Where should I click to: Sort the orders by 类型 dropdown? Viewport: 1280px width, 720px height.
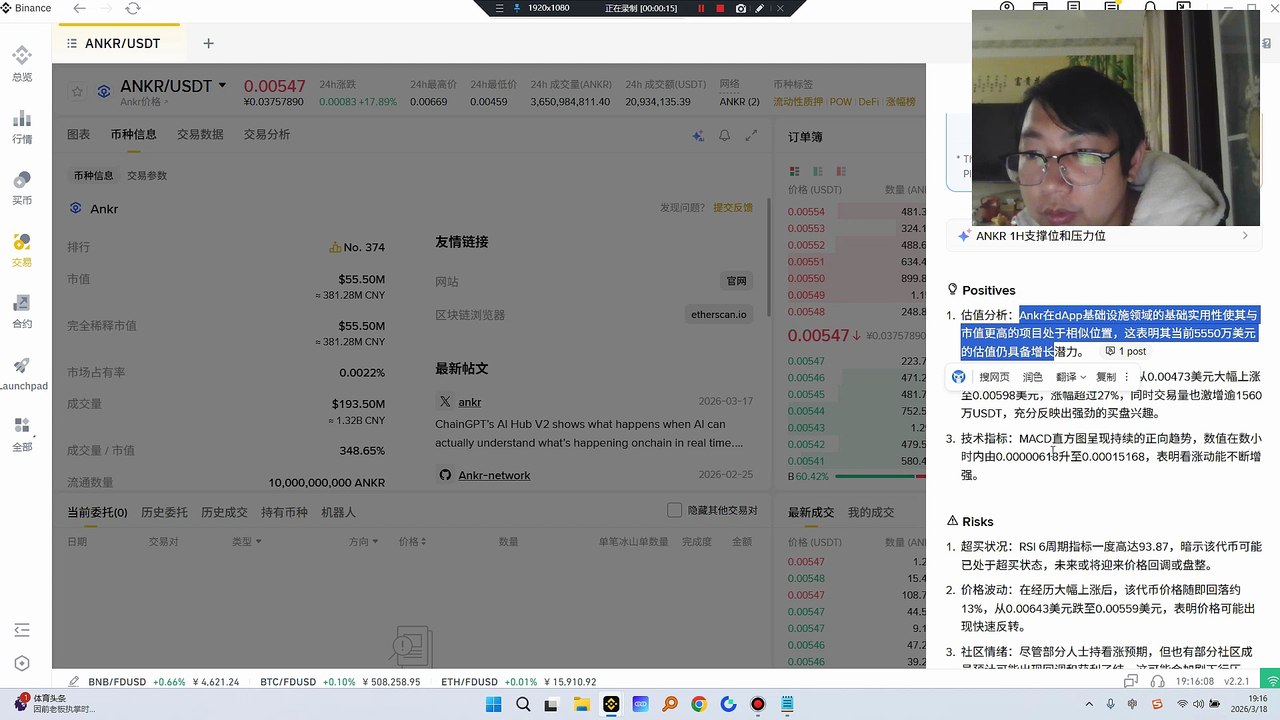click(x=247, y=542)
